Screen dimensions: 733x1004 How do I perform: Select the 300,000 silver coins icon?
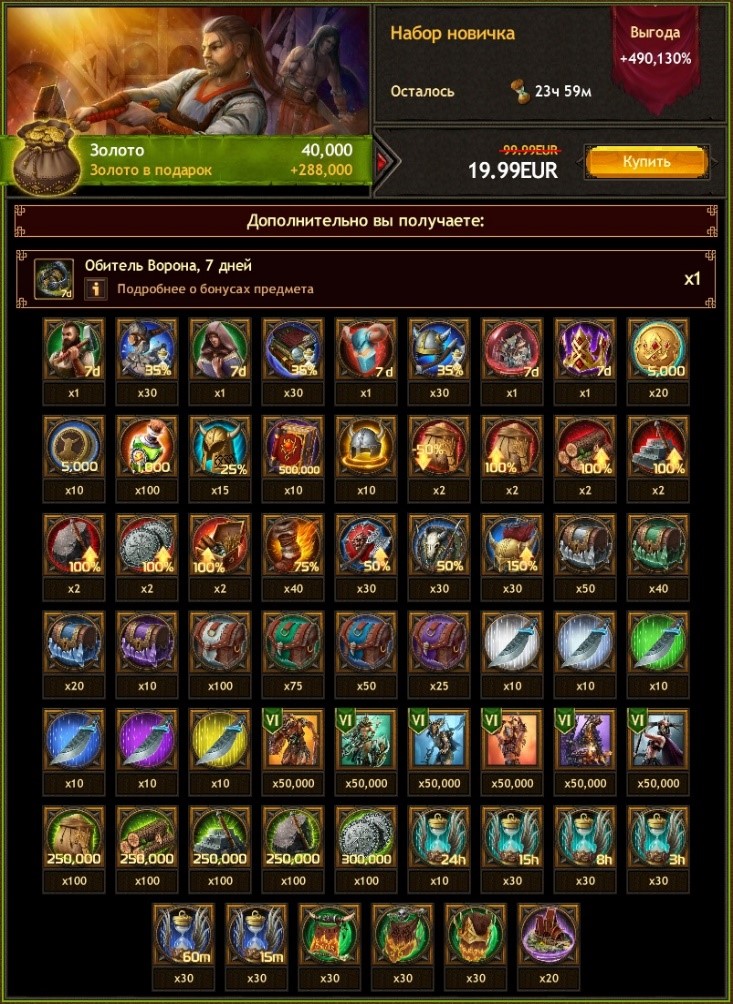(x=366, y=837)
